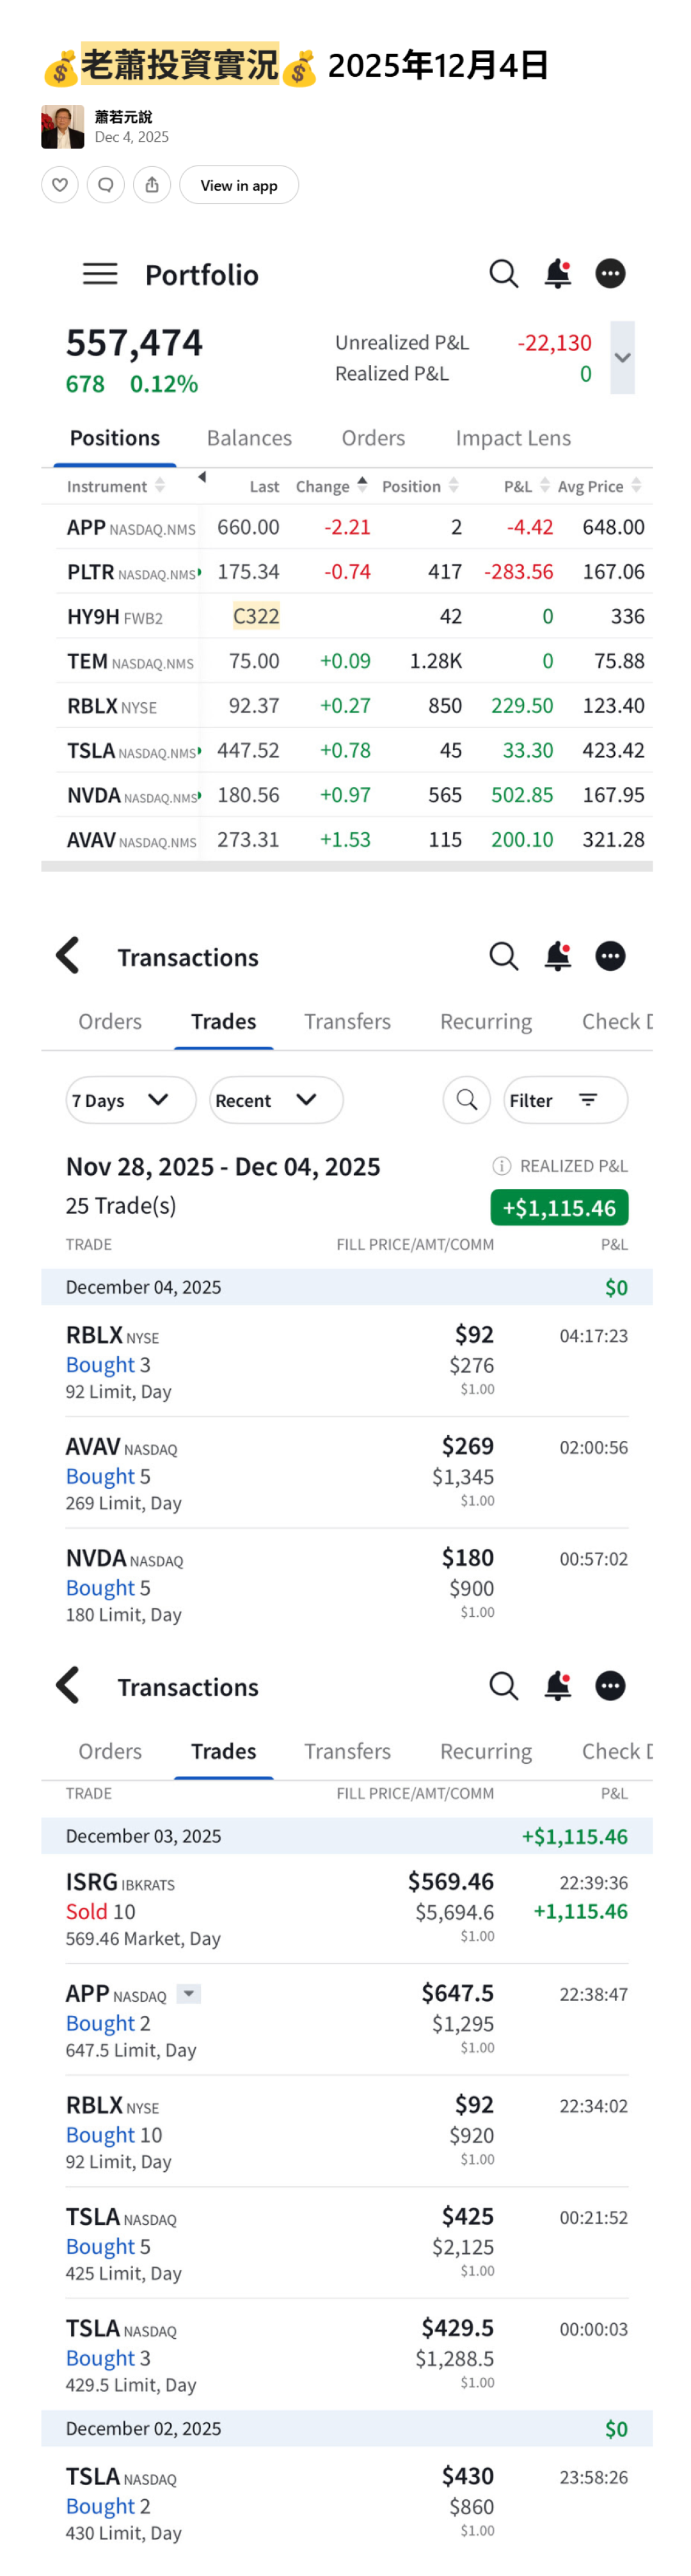The height and width of the screenshot is (2576, 691).
Task: Click the share upload icon
Action: tap(152, 185)
